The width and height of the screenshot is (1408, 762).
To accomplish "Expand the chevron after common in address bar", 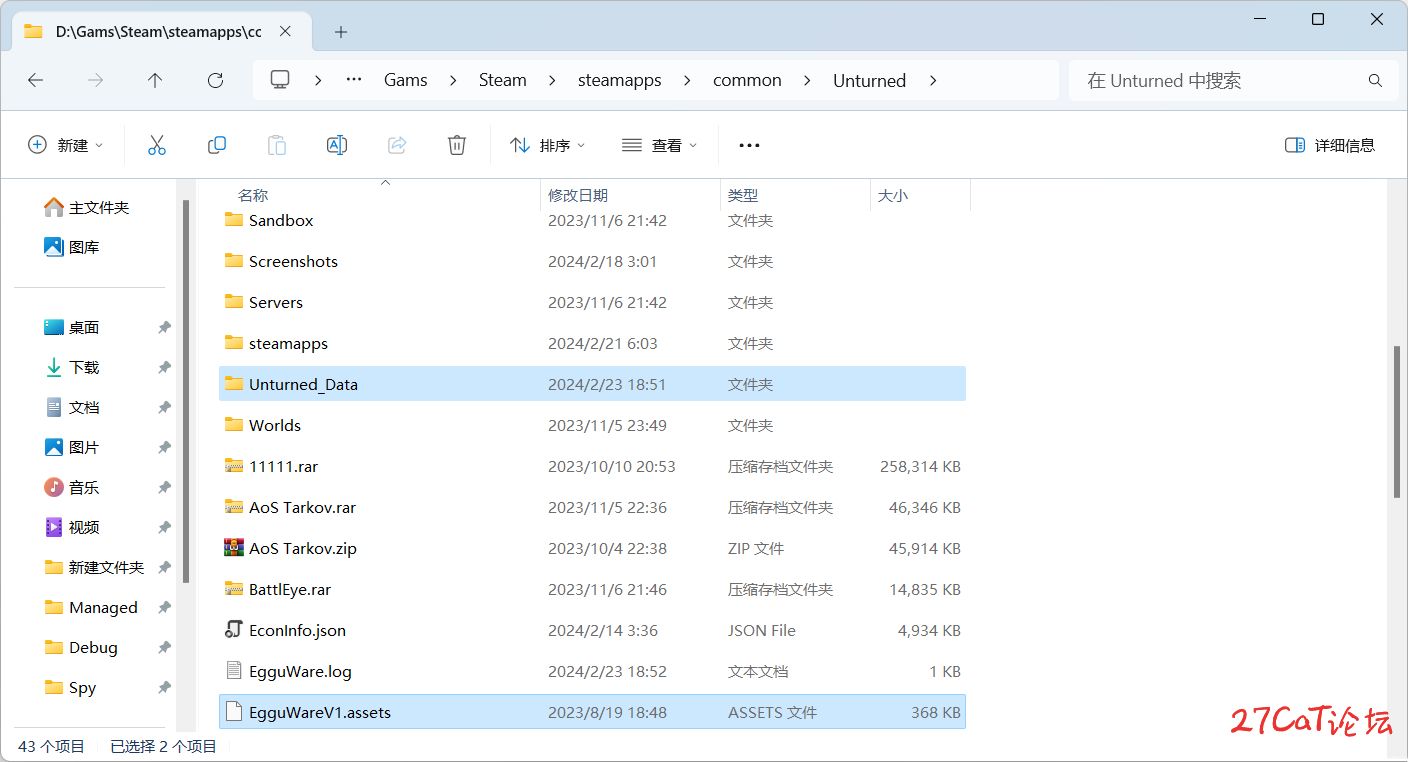I will (x=807, y=81).
